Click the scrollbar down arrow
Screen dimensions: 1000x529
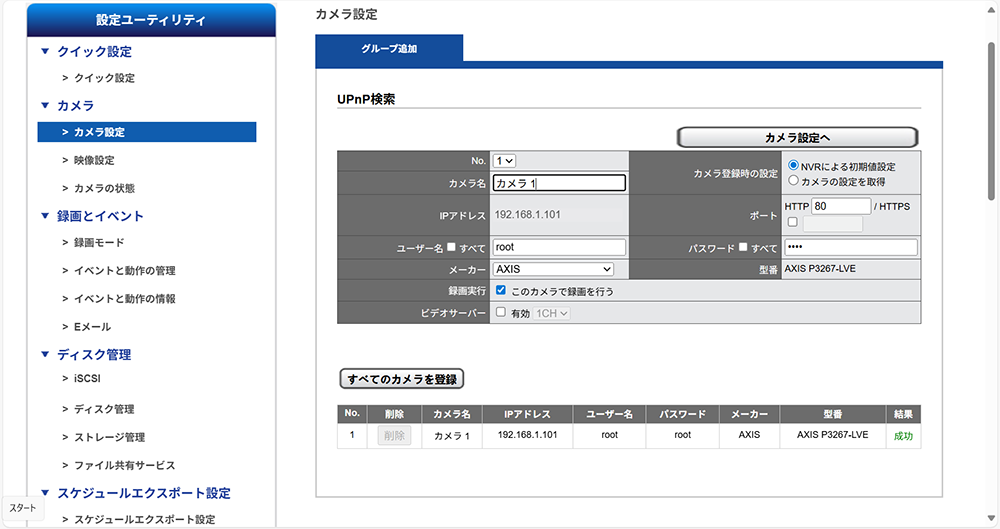(991, 518)
